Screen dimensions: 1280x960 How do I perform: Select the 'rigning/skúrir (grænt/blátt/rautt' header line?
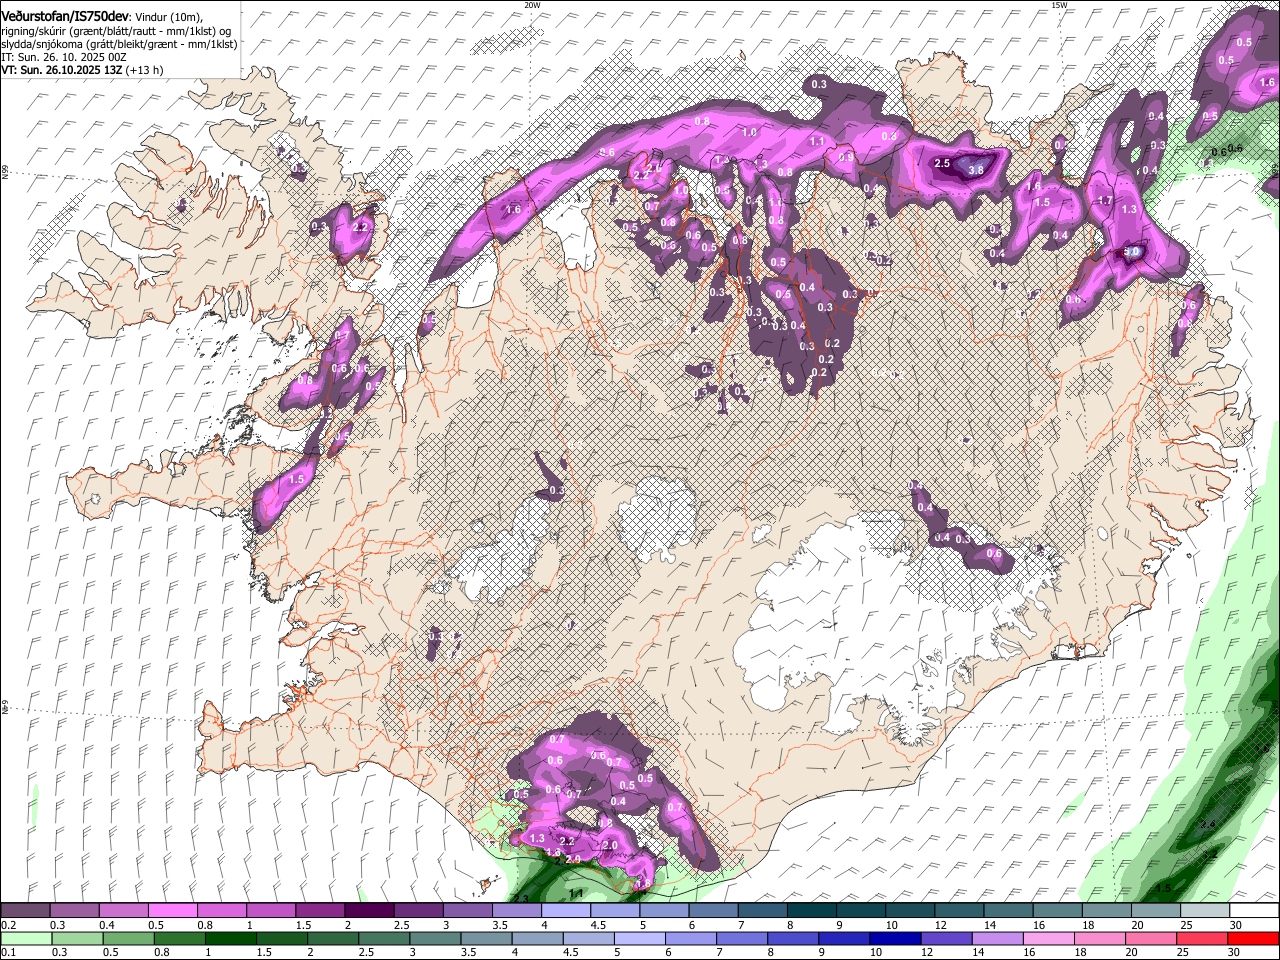pyautogui.click(x=117, y=31)
